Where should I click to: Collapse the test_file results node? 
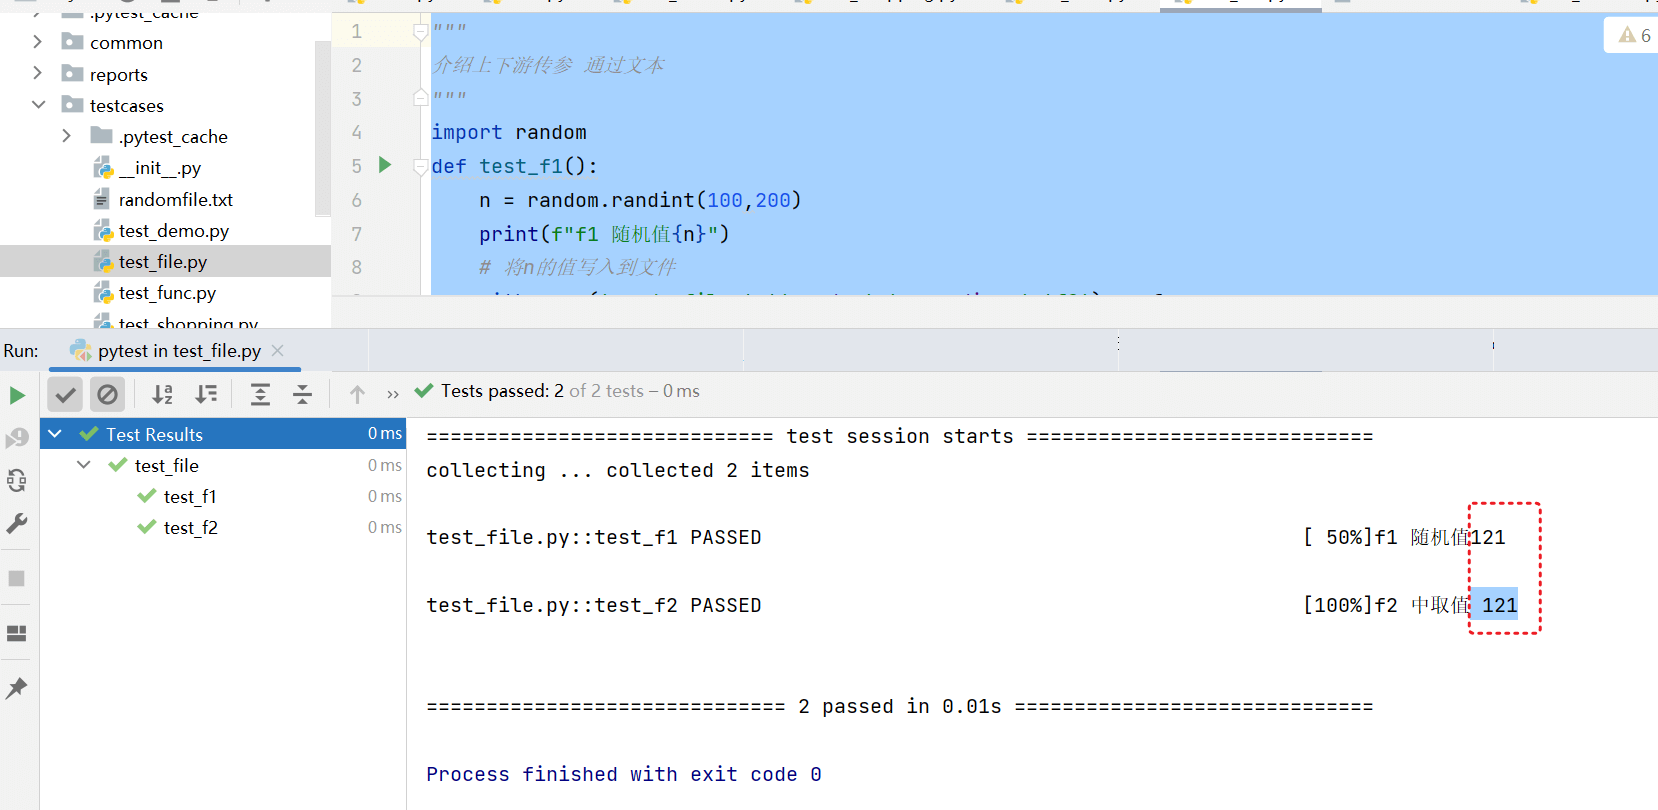tap(84, 465)
